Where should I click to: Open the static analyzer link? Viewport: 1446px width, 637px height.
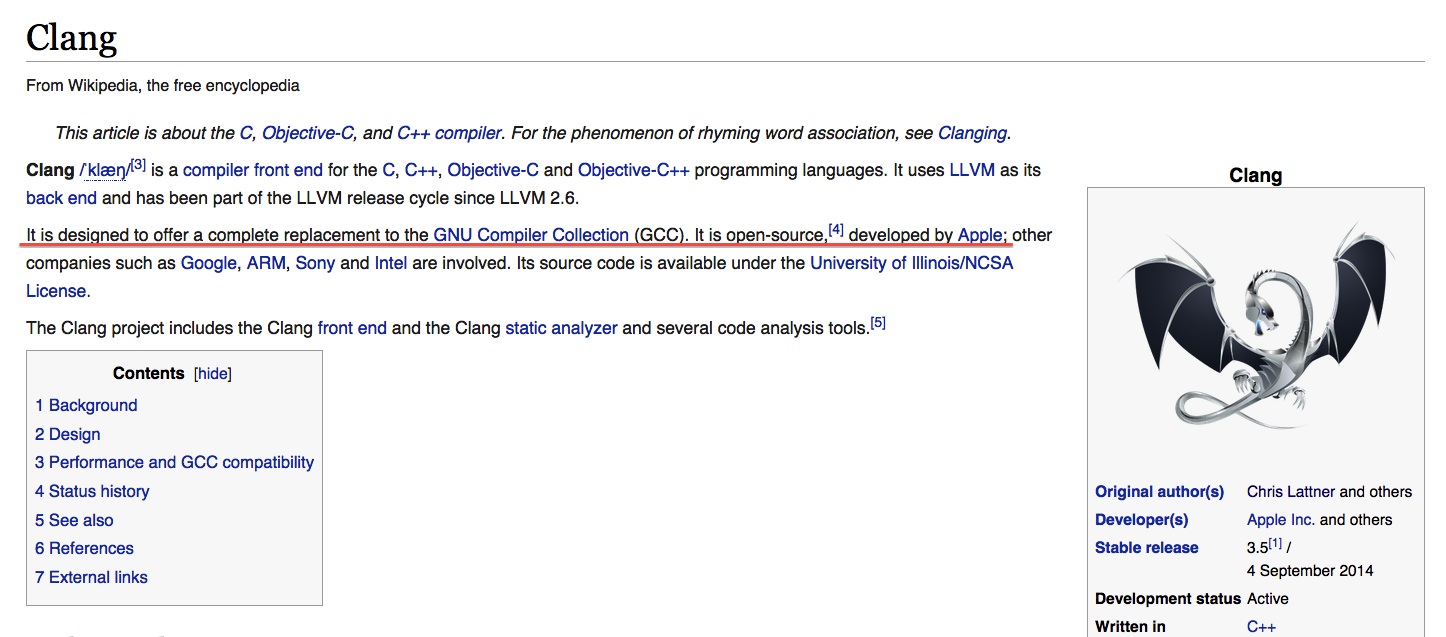561,327
